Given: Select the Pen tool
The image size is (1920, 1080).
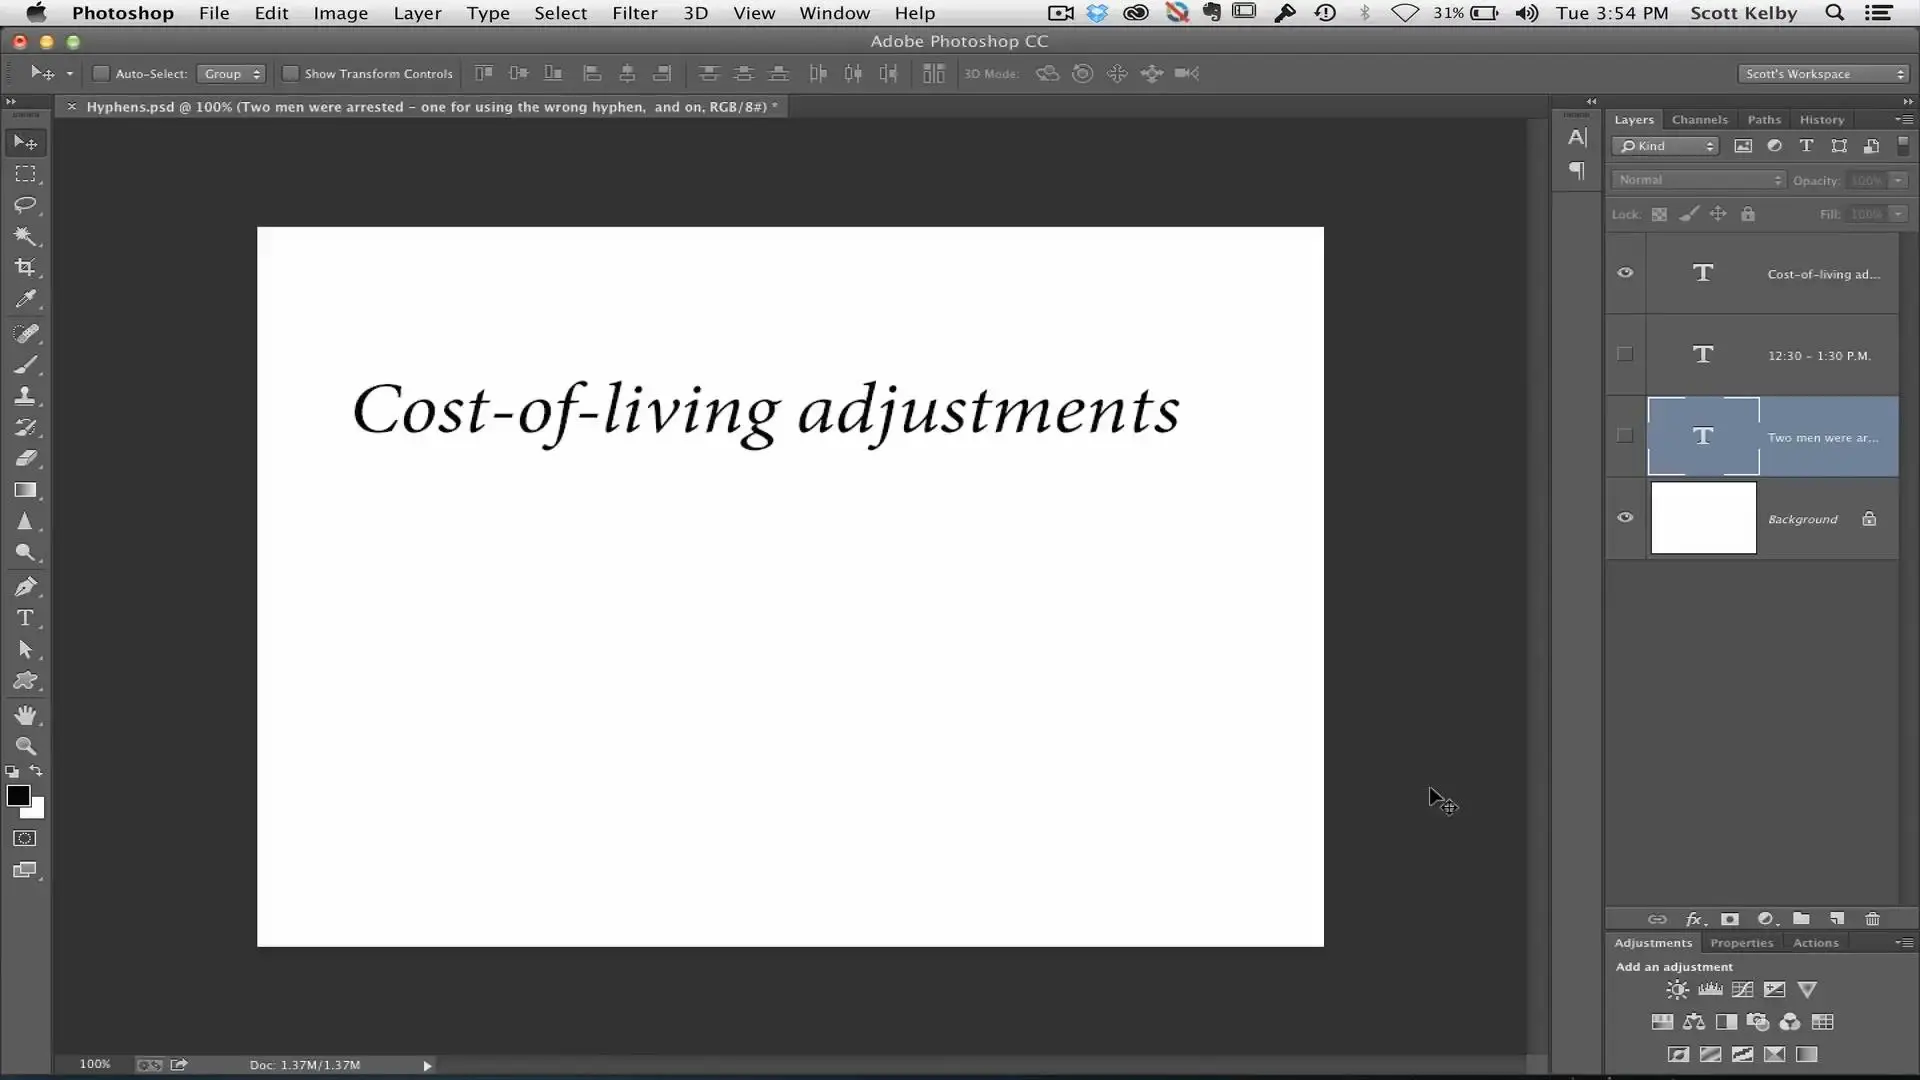Looking at the screenshot, I should tap(25, 586).
